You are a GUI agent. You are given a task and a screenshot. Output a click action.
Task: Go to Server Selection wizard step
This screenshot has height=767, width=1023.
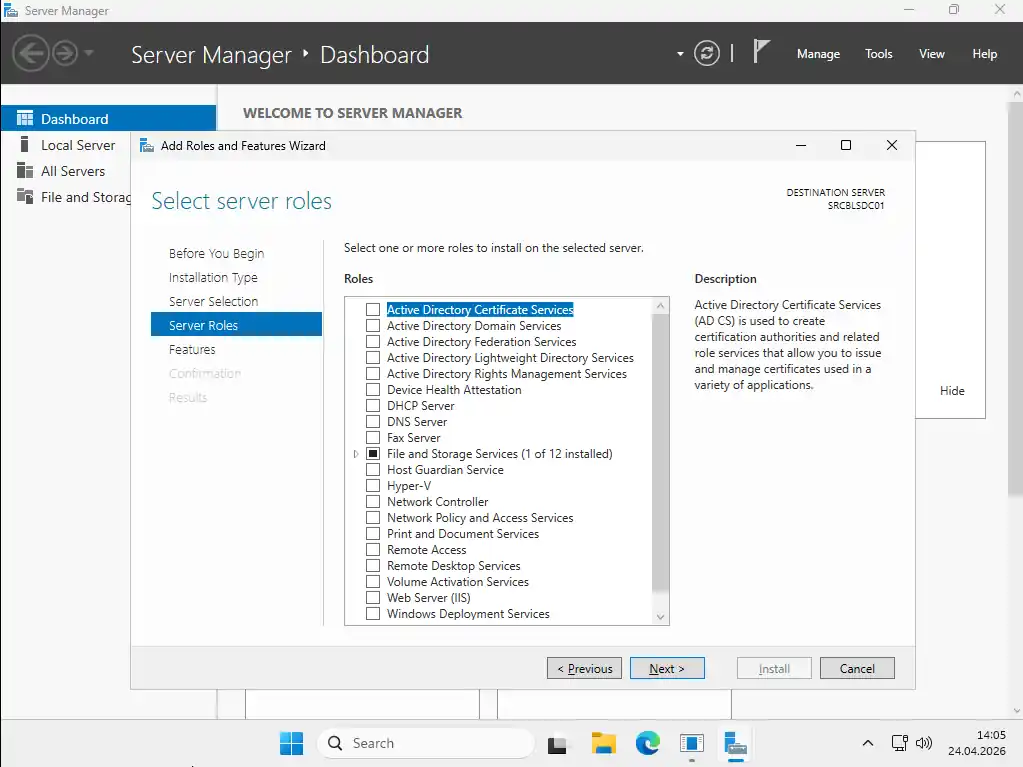coord(213,301)
